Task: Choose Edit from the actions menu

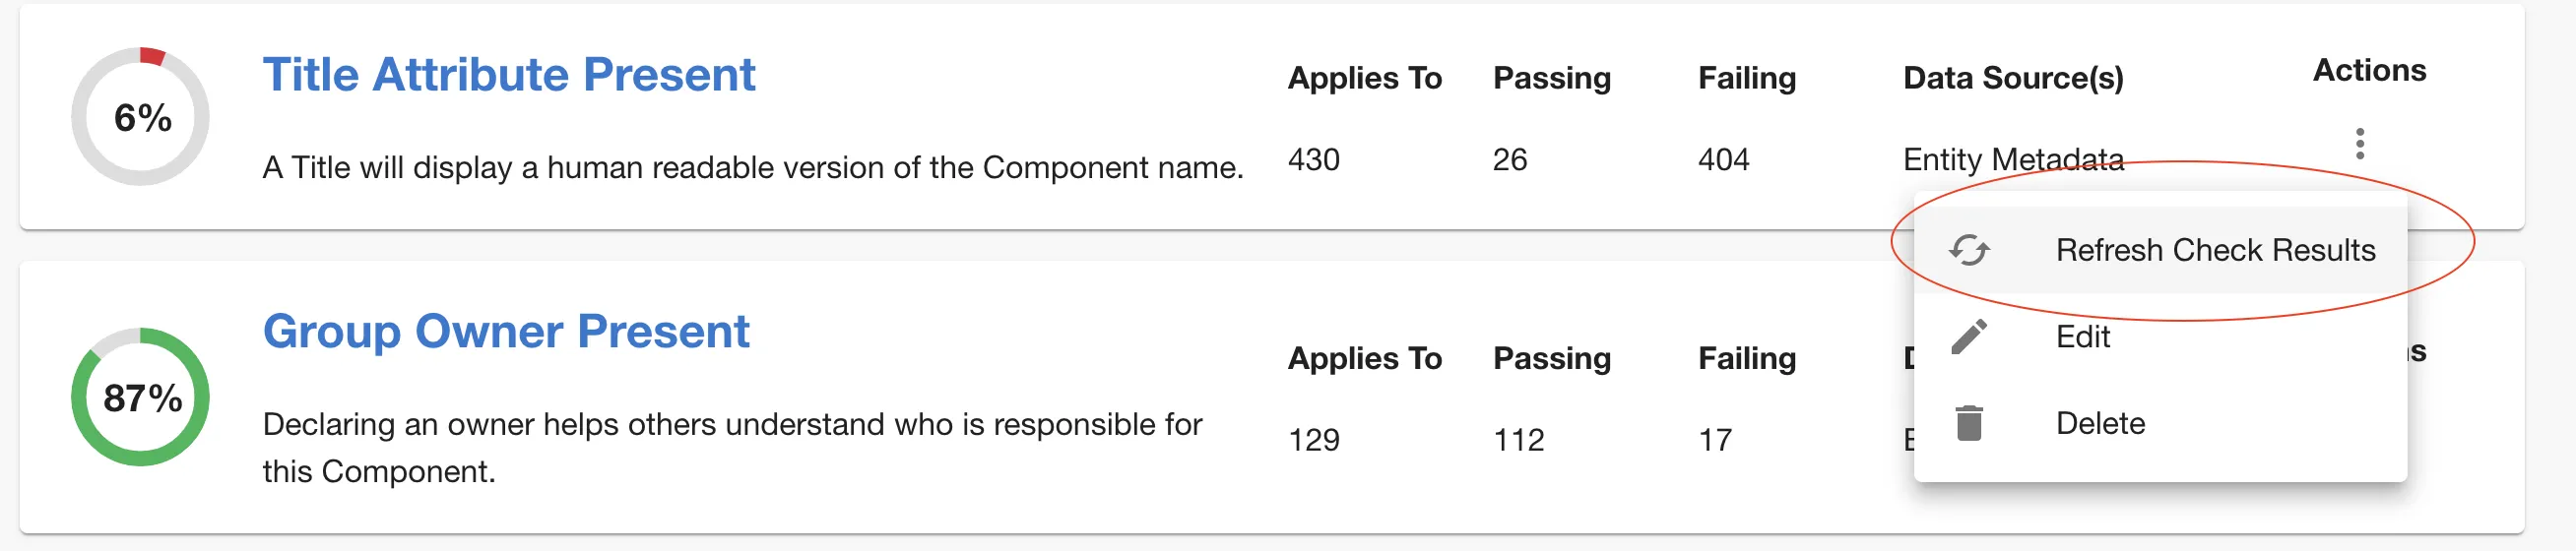Action: coord(2082,337)
